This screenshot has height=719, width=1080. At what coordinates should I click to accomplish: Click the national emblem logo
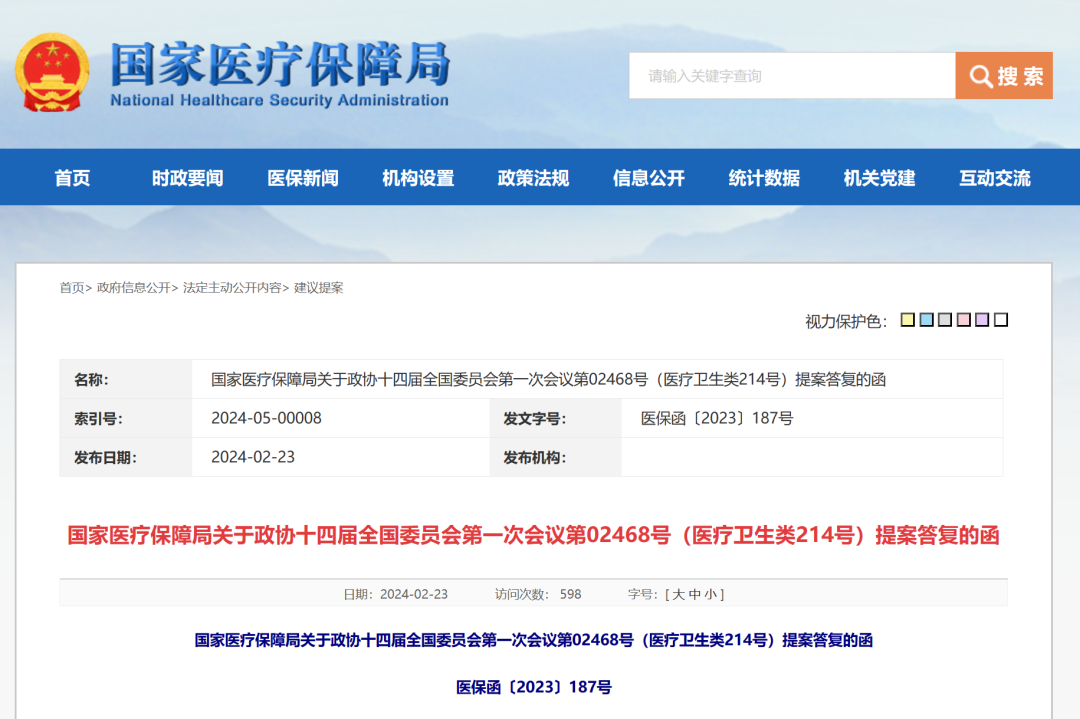[52, 72]
